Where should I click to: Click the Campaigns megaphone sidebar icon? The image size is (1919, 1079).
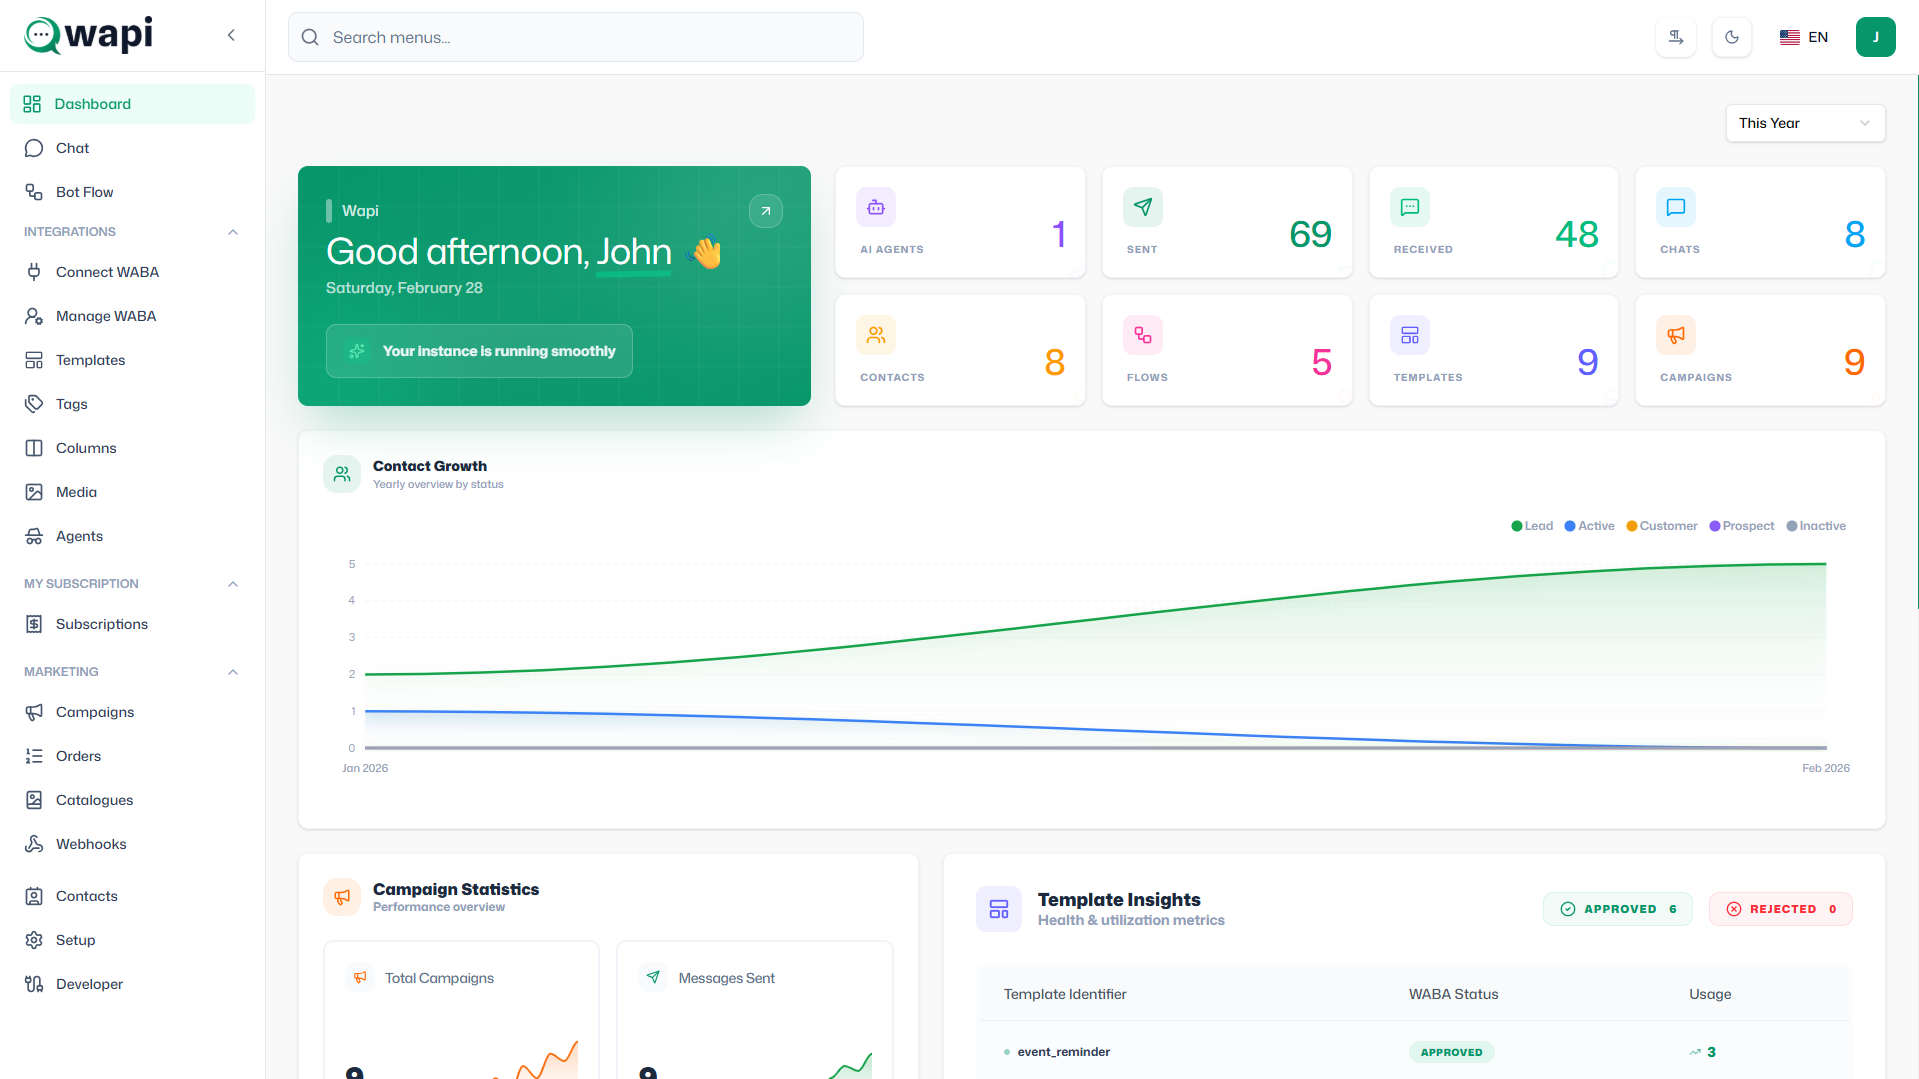click(x=34, y=712)
